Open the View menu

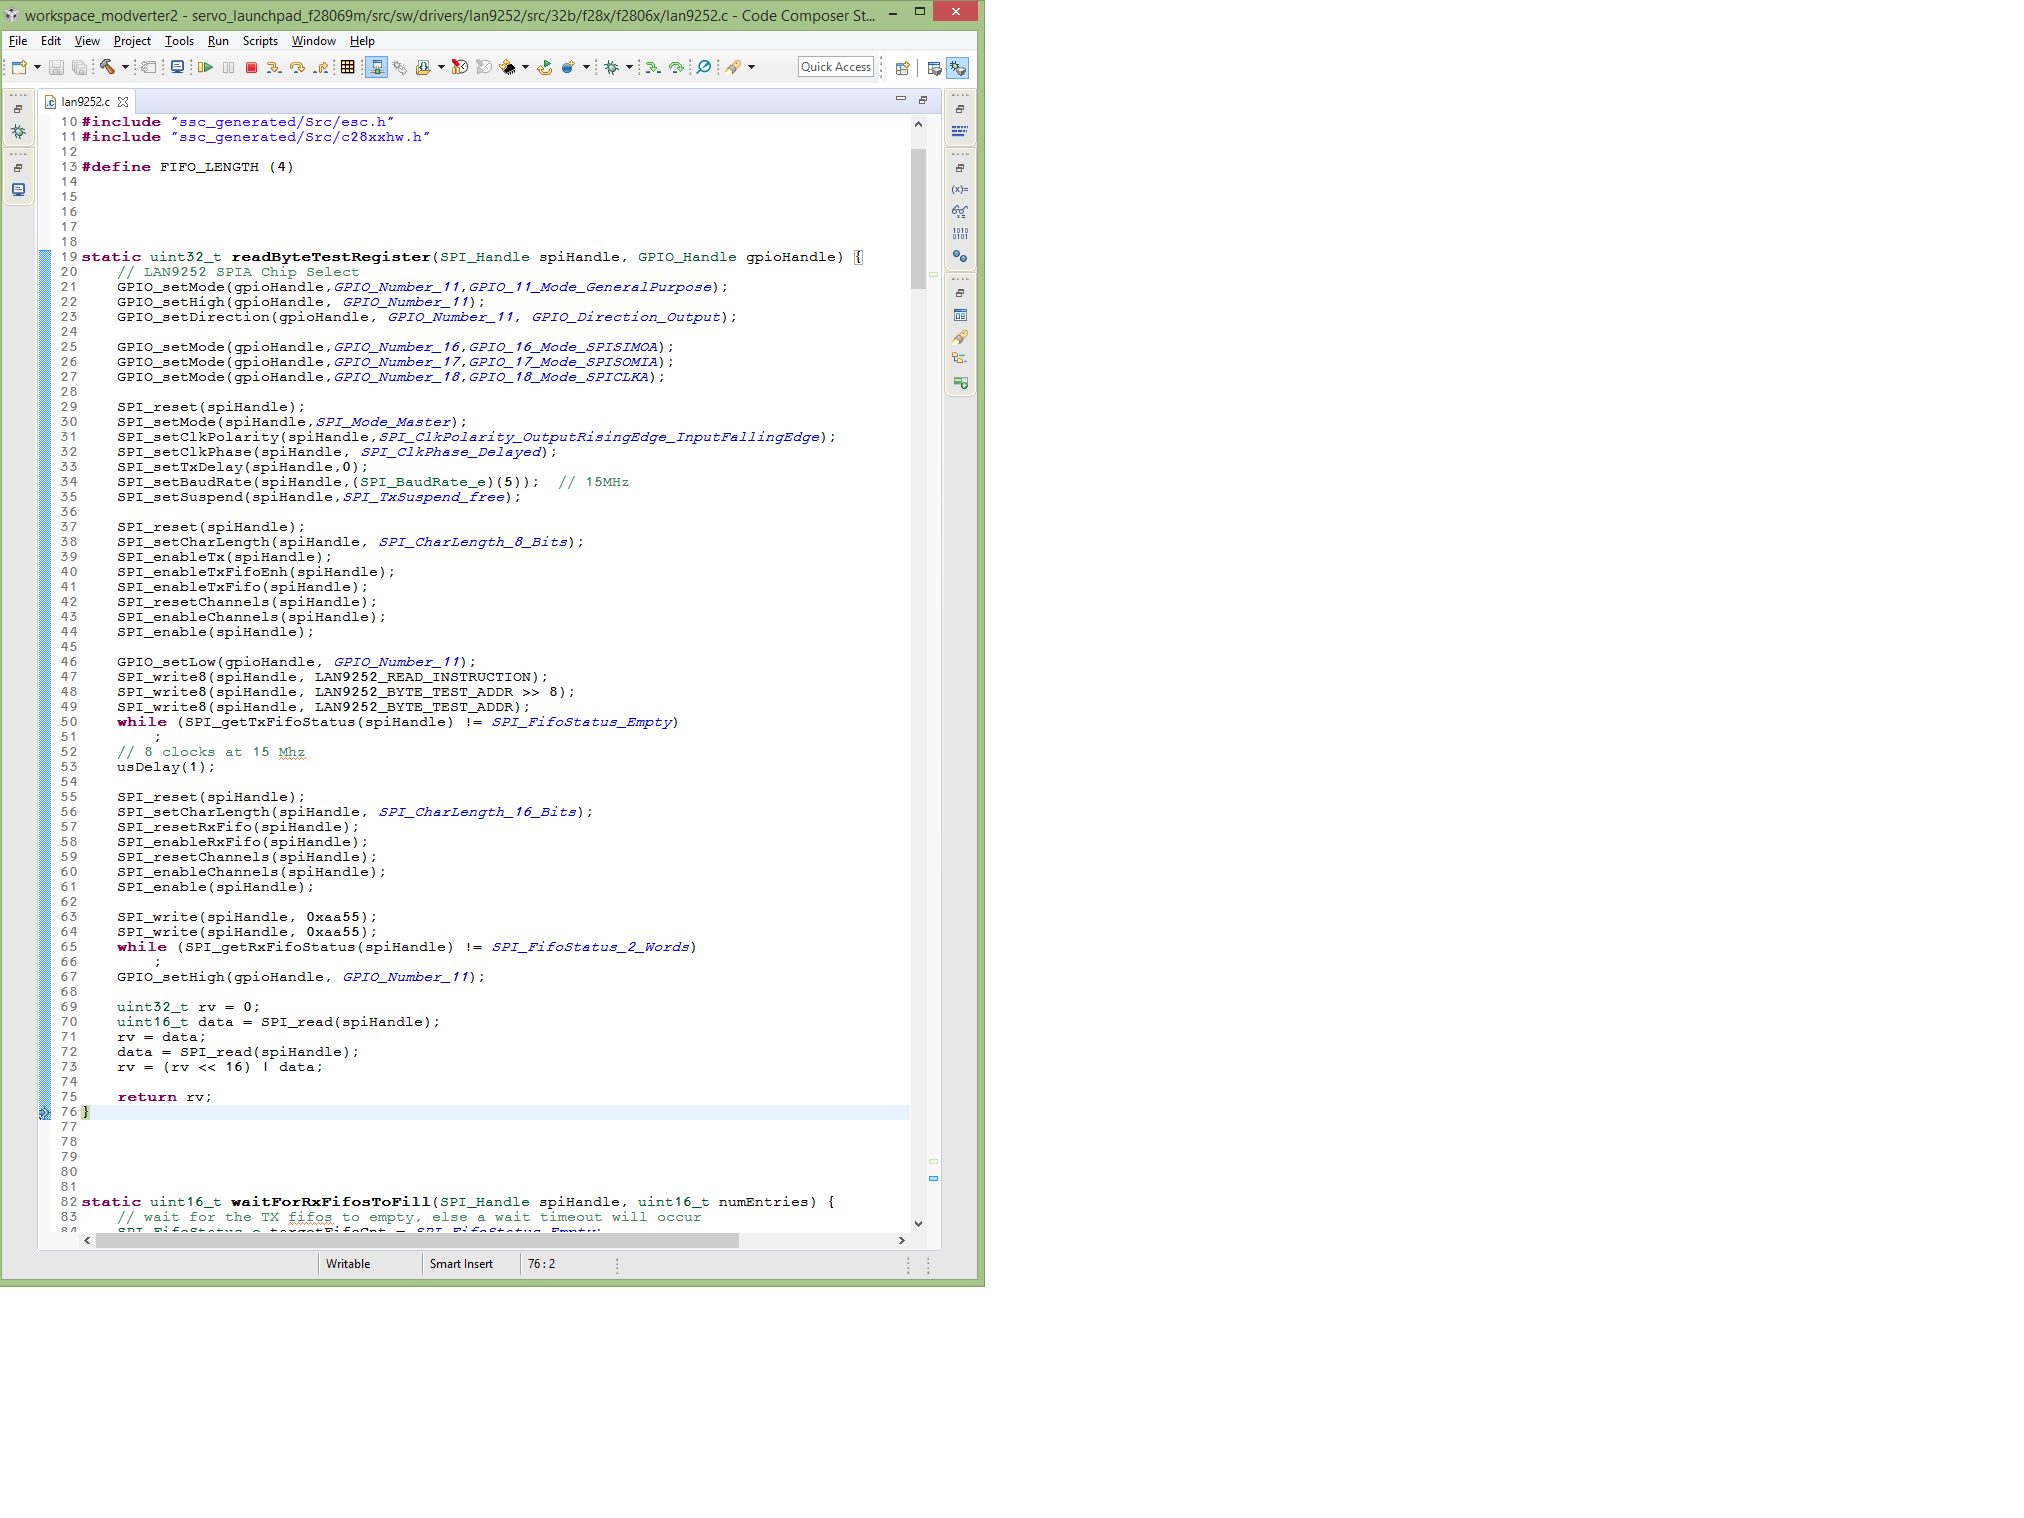[x=87, y=41]
